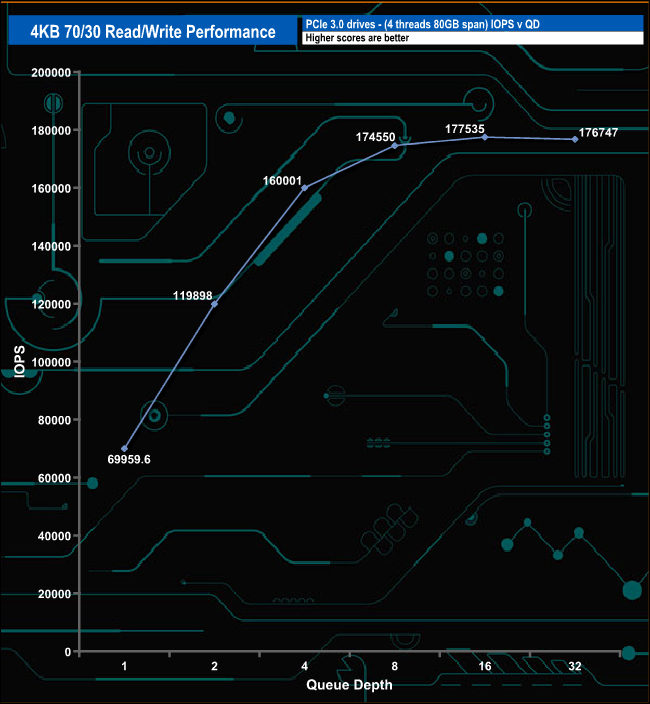Click the x-axis label 8

coord(395,666)
